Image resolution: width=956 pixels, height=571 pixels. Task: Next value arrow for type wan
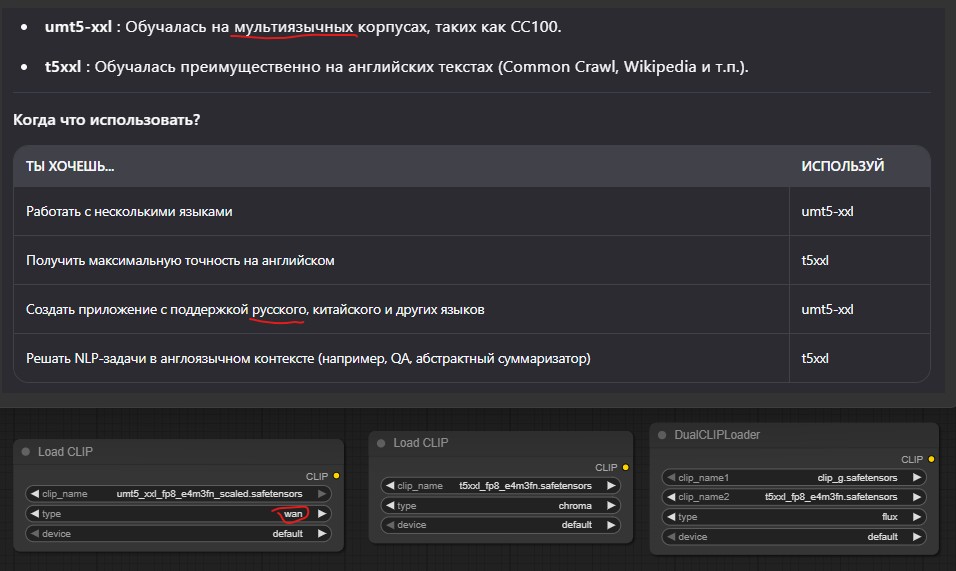(322, 514)
